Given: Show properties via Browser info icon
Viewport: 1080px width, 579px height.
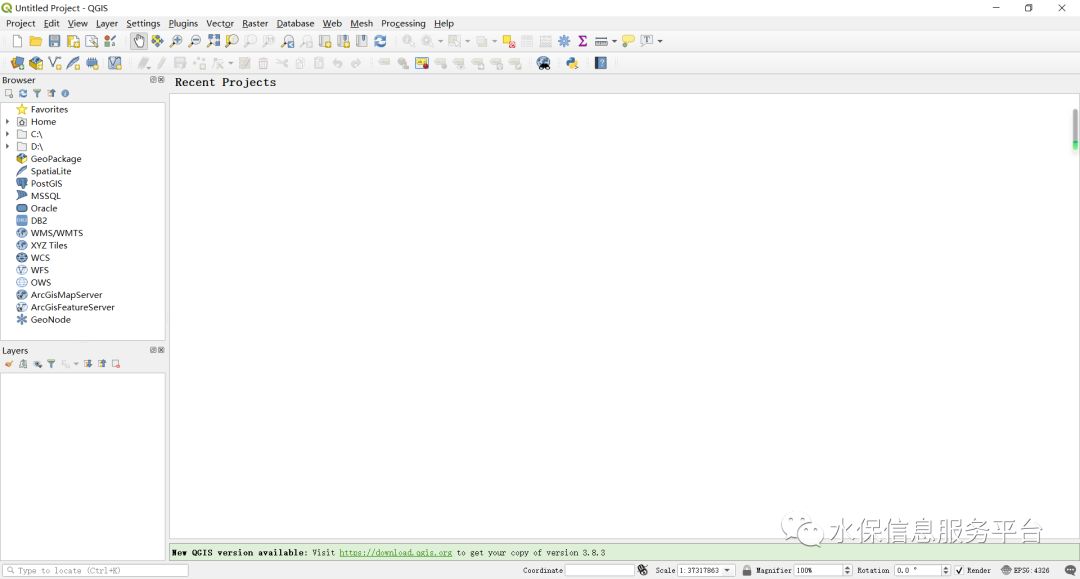Looking at the screenshot, I should pos(65,94).
